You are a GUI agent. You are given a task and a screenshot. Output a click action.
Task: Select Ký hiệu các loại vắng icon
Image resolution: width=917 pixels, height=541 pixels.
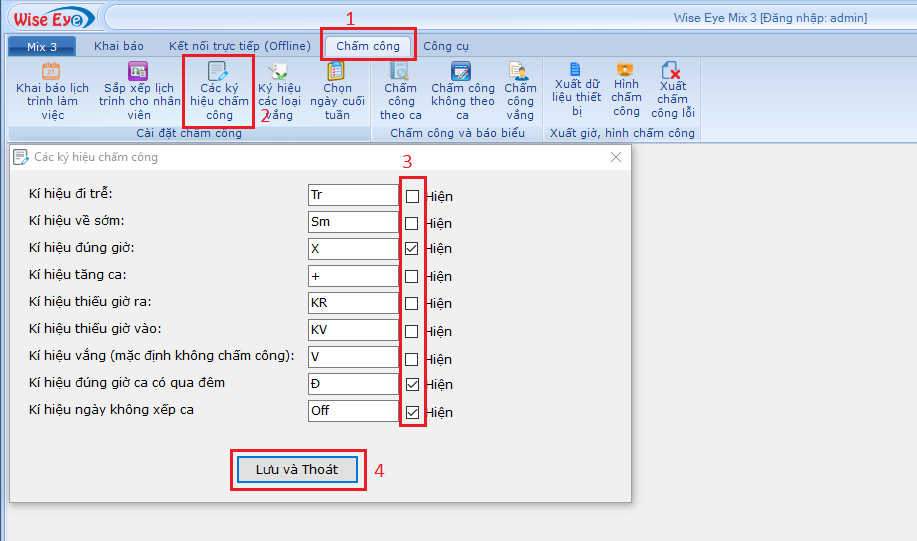(279, 90)
